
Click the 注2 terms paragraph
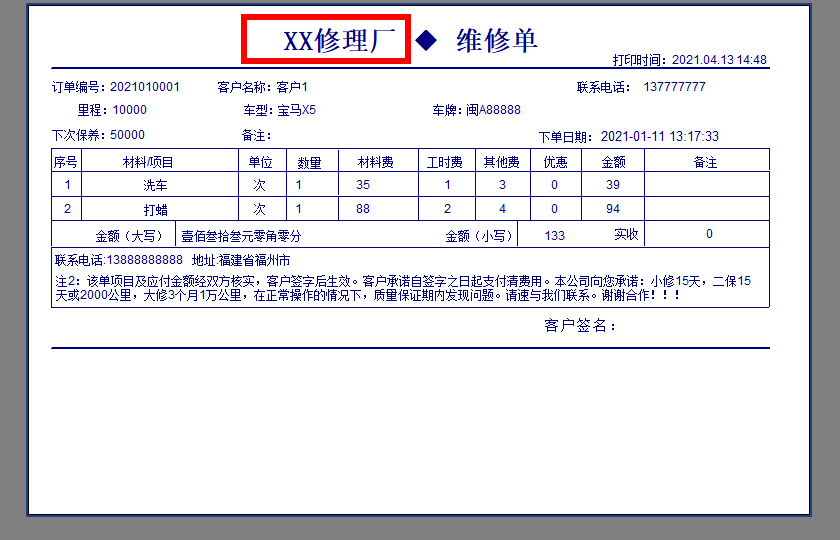click(x=403, y=288)
